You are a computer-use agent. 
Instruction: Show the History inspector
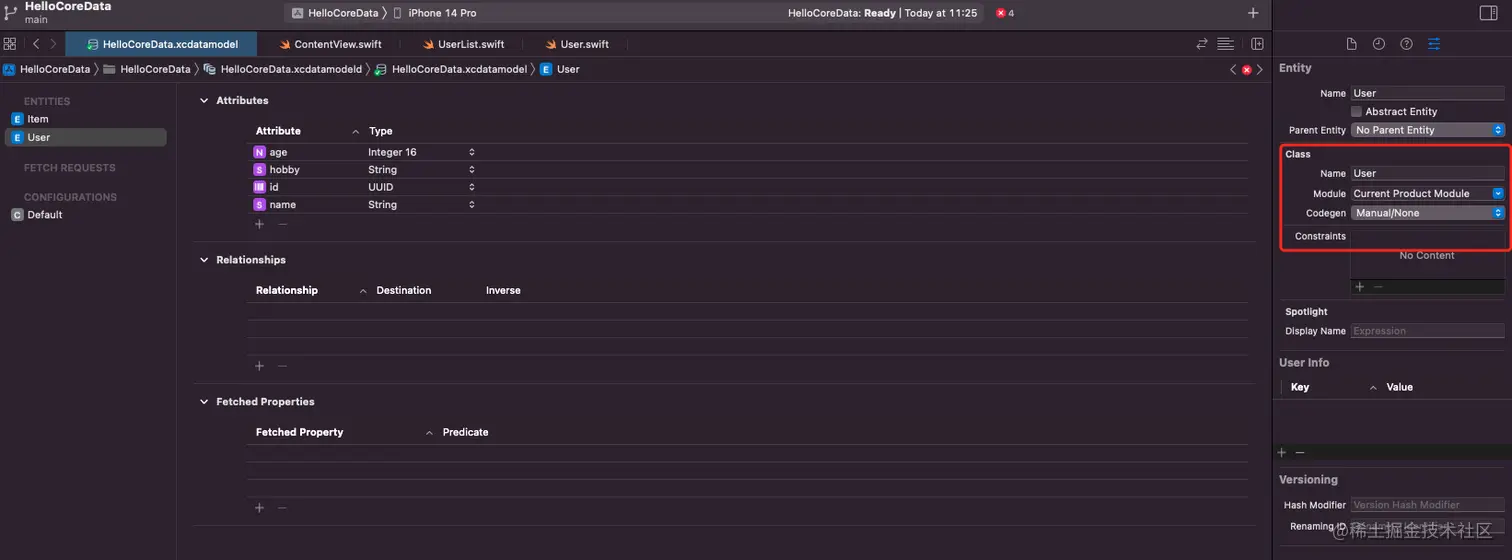point(1379,44)
